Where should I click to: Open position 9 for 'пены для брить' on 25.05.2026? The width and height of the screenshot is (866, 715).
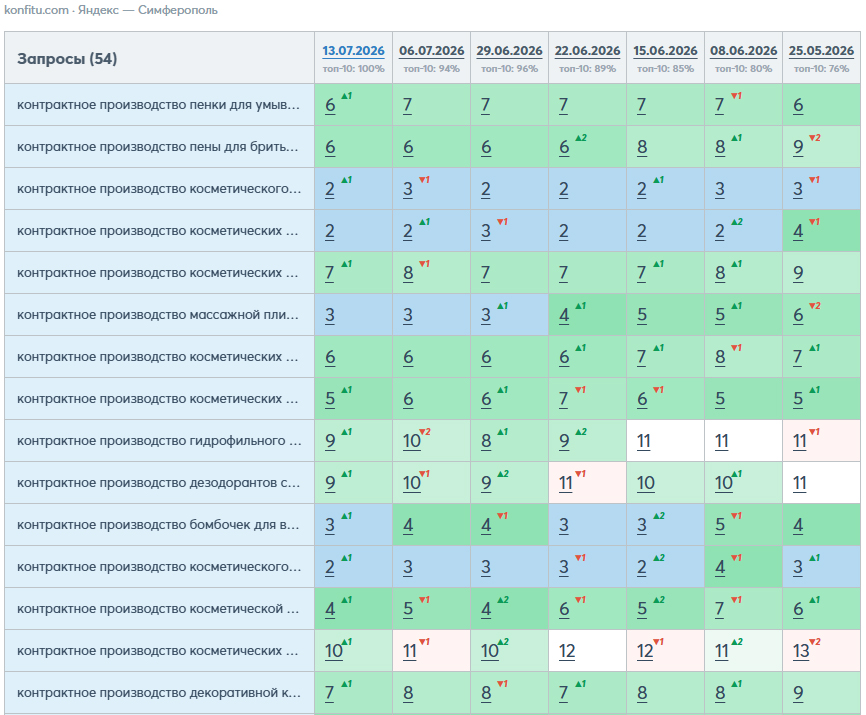pyautogui.click(x=798, y=147)
